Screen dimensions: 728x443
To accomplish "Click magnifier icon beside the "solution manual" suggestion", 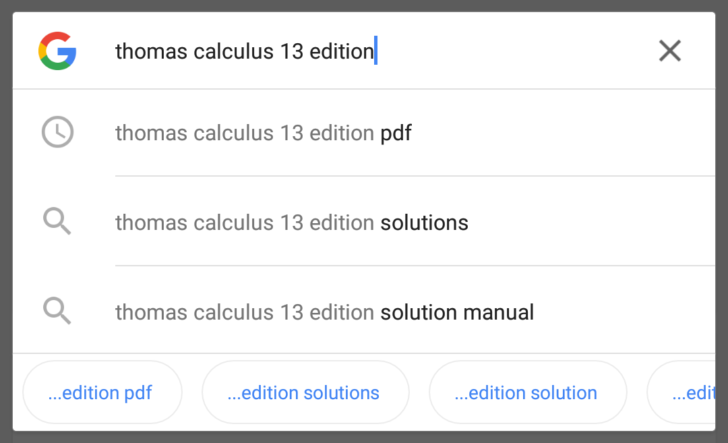I will tap(57, 311).
